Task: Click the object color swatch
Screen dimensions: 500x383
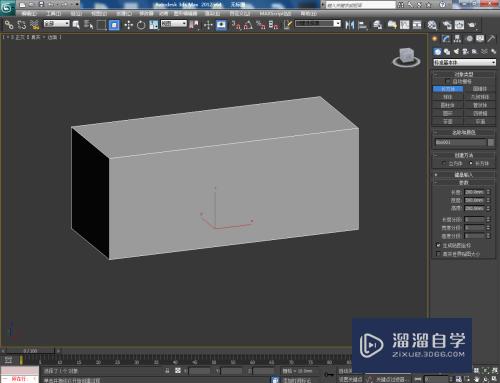Action: tap(491, 142)
